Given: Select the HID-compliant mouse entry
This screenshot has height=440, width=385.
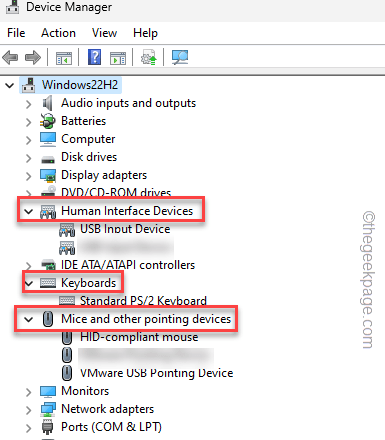Looking at the screenshot, I should tap(139, 337).
